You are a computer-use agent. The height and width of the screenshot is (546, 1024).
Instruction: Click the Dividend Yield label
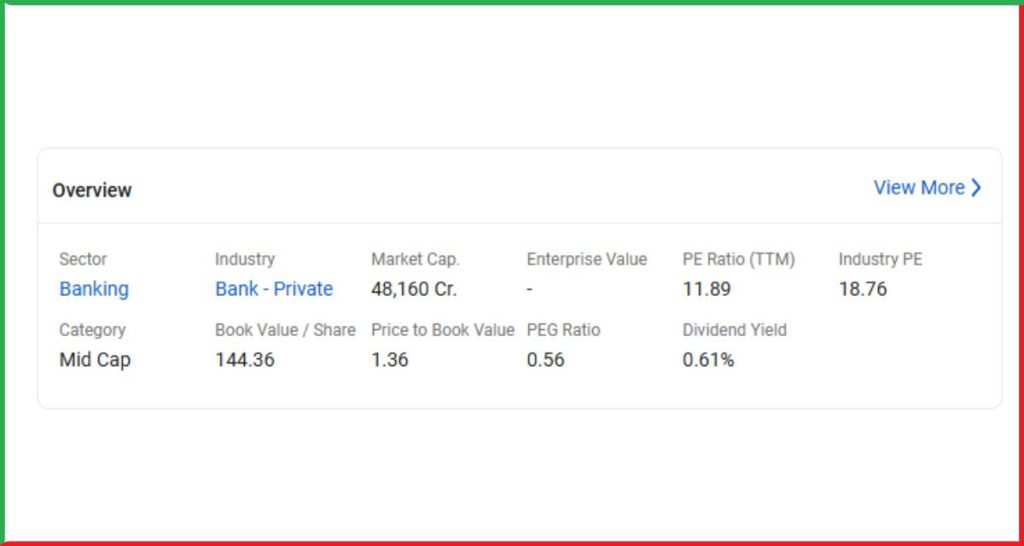pos(734,330)
